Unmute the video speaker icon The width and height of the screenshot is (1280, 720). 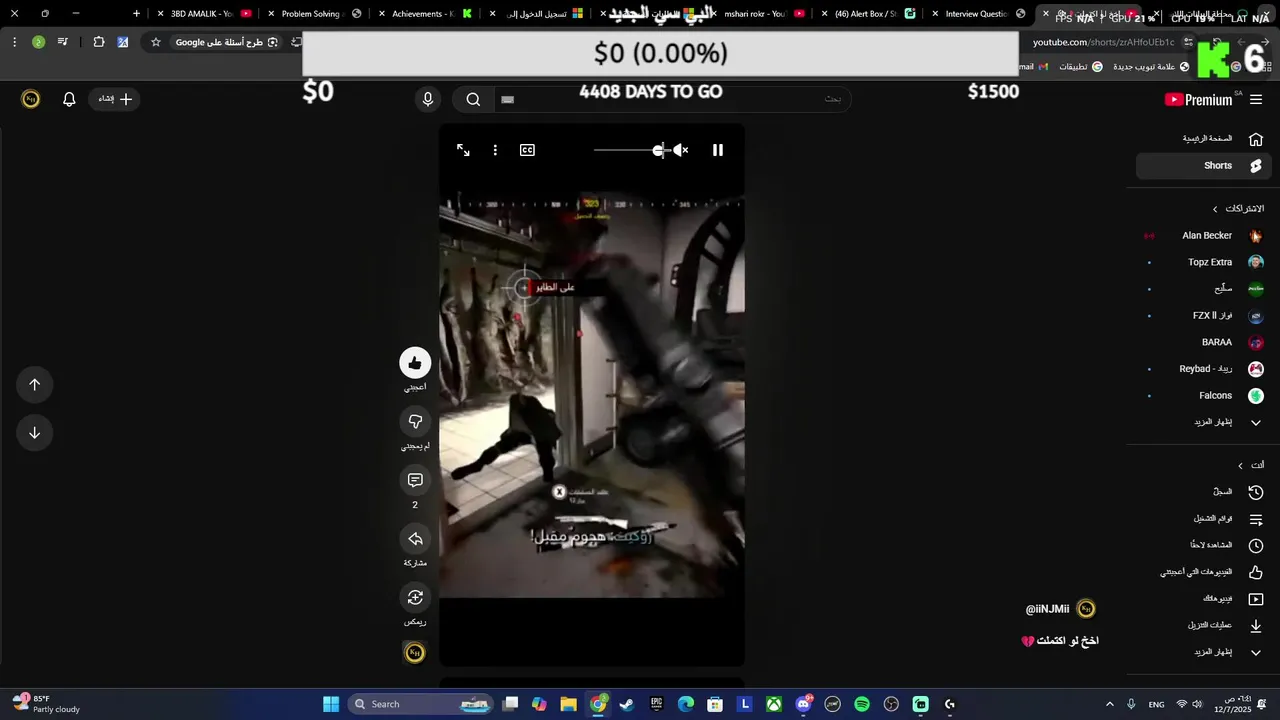tap(680, 150)
